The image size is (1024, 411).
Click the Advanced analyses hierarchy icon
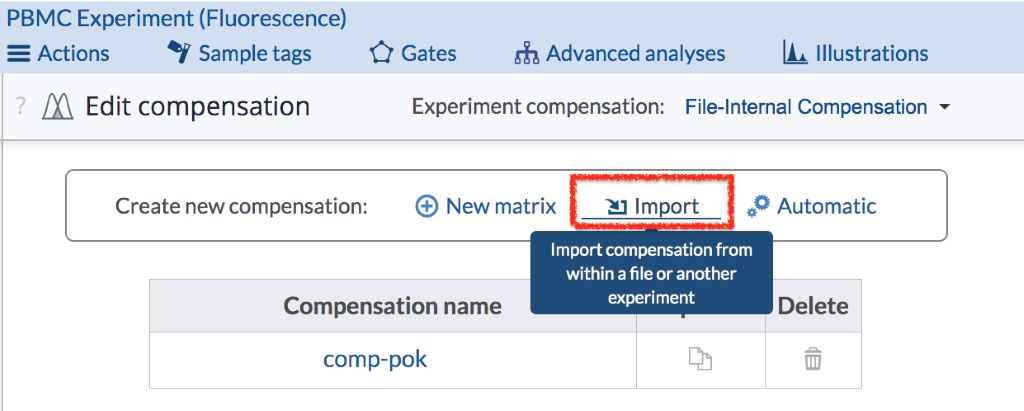pyautogui.click(x=526, y=54)
